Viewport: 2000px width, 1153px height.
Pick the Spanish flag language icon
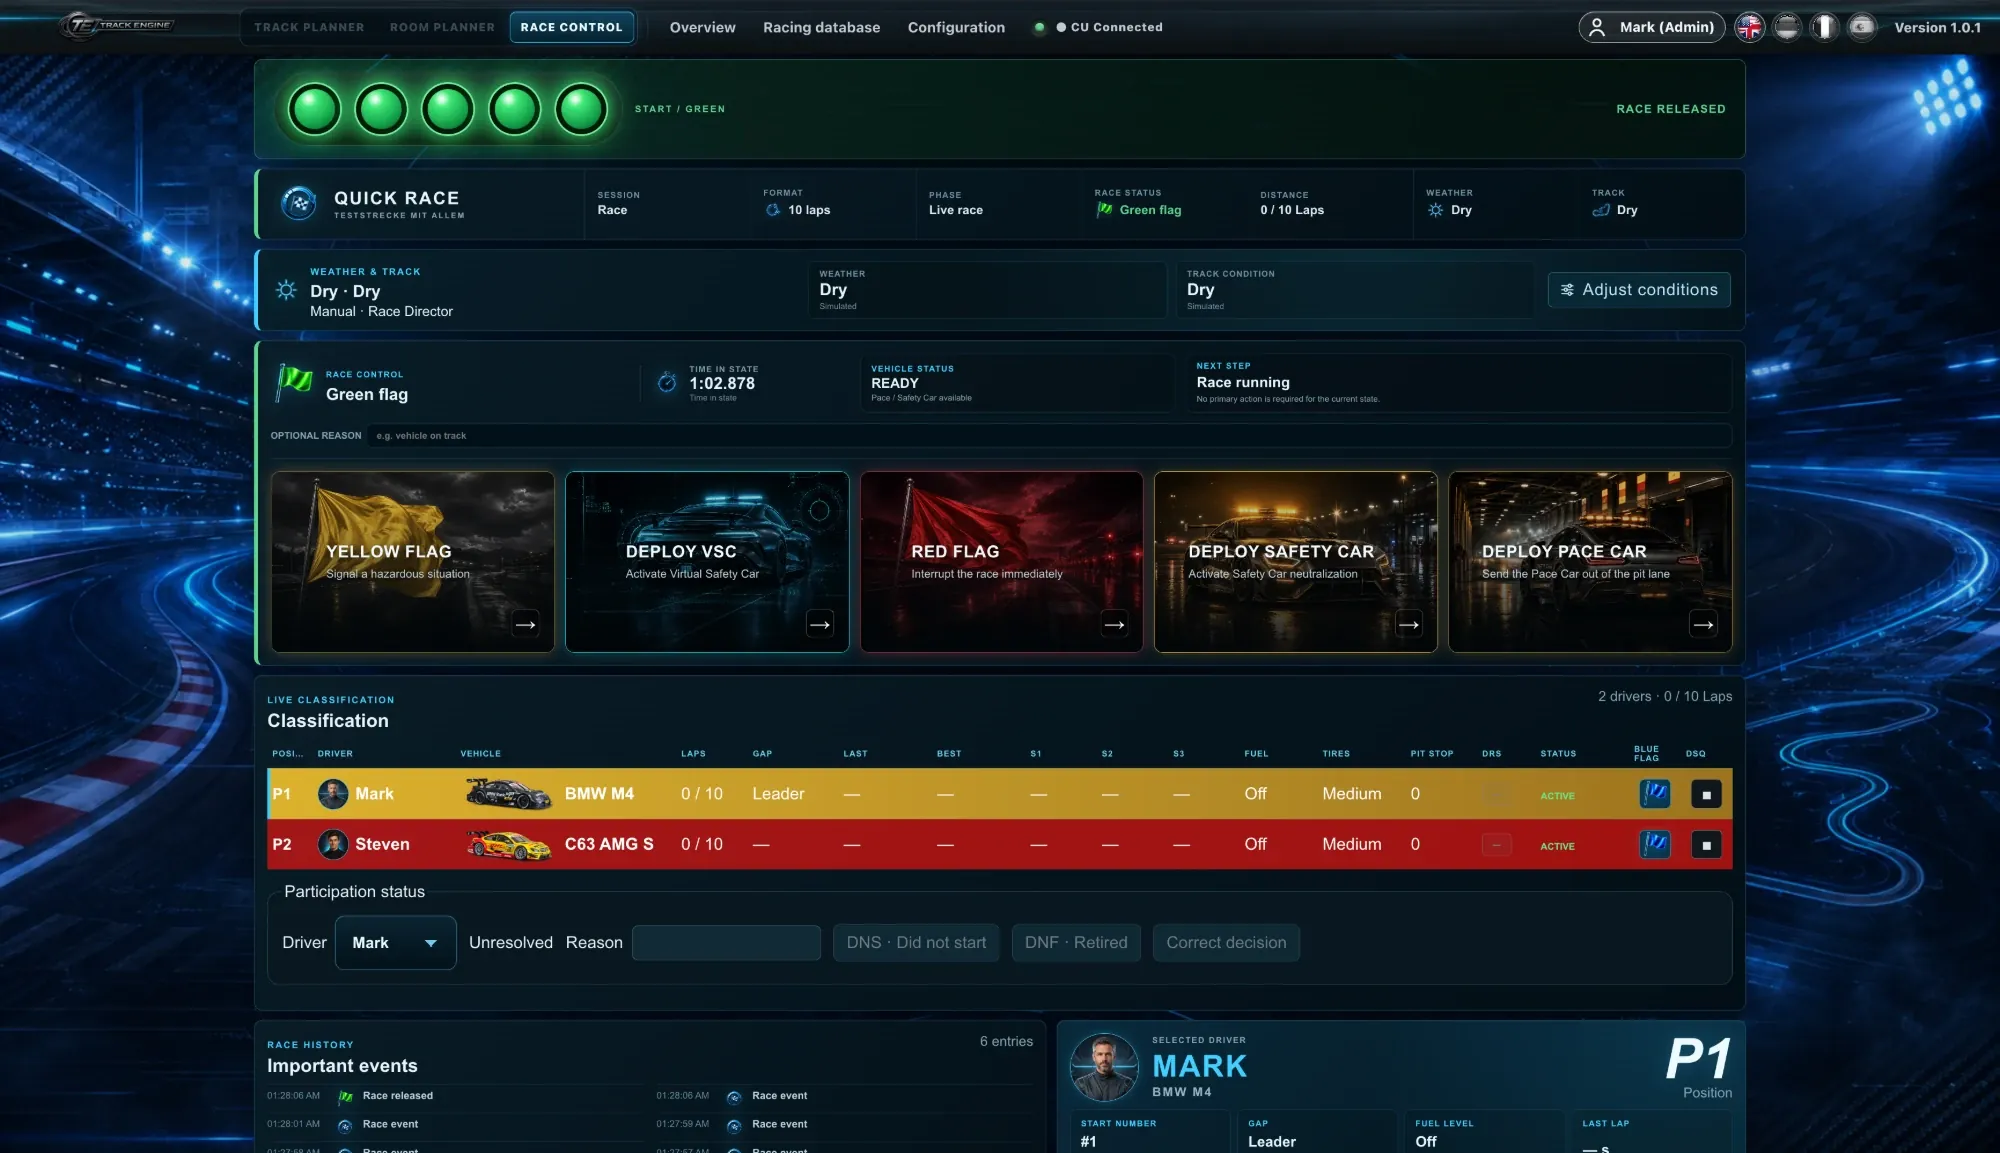click(x=1860, y=27)
